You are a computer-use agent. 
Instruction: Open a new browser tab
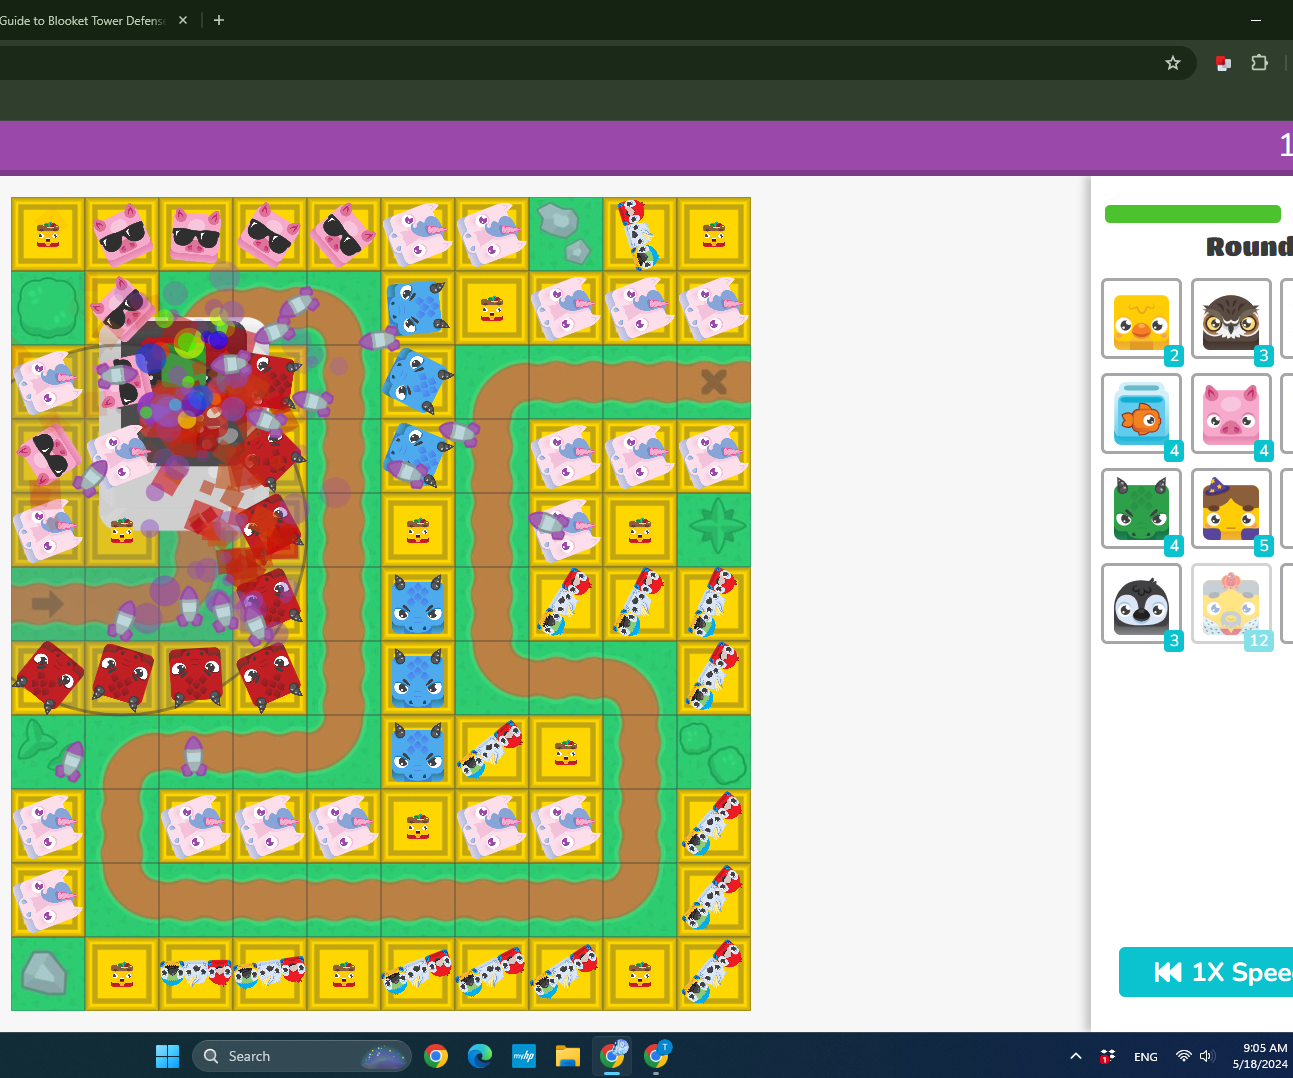(218, 20)
